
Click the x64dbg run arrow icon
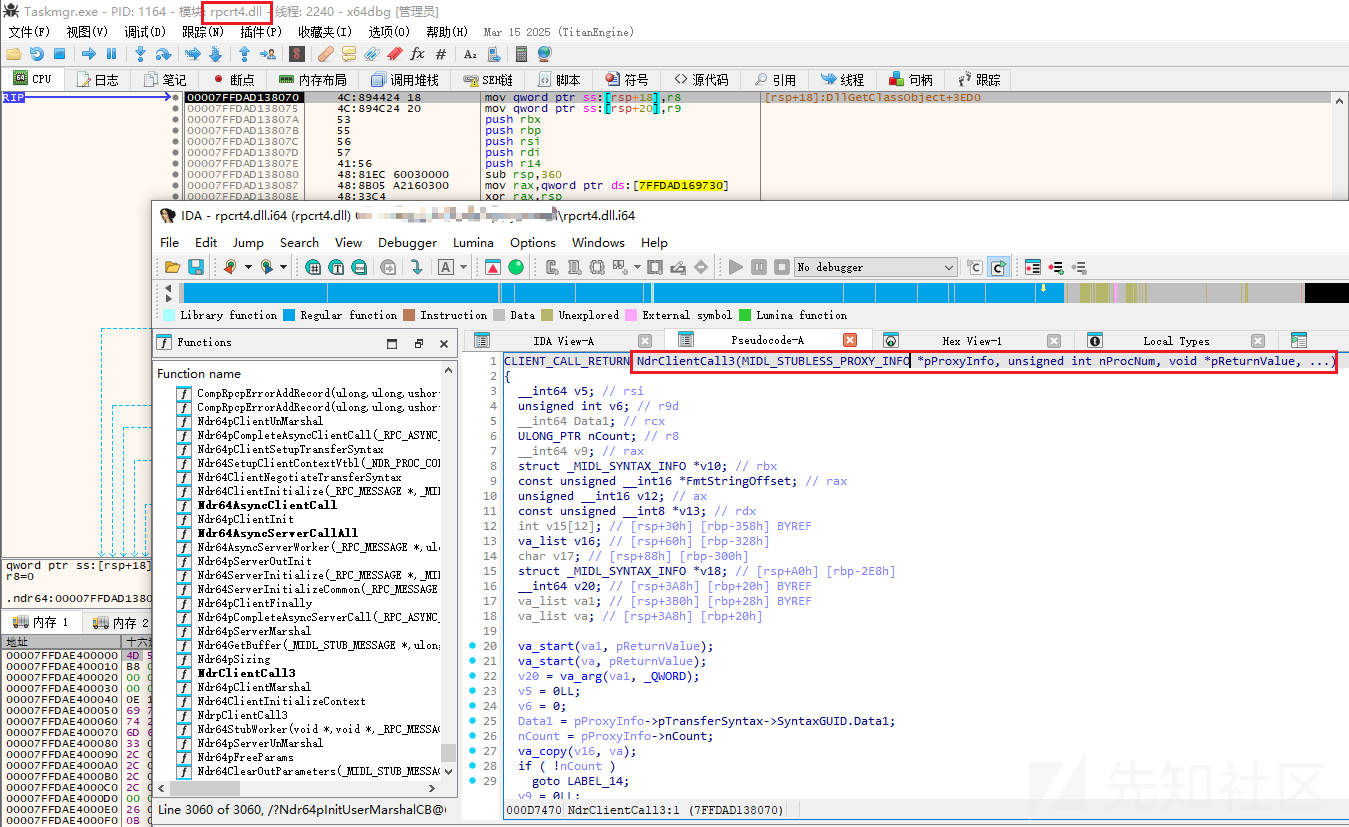click(89, 54)
